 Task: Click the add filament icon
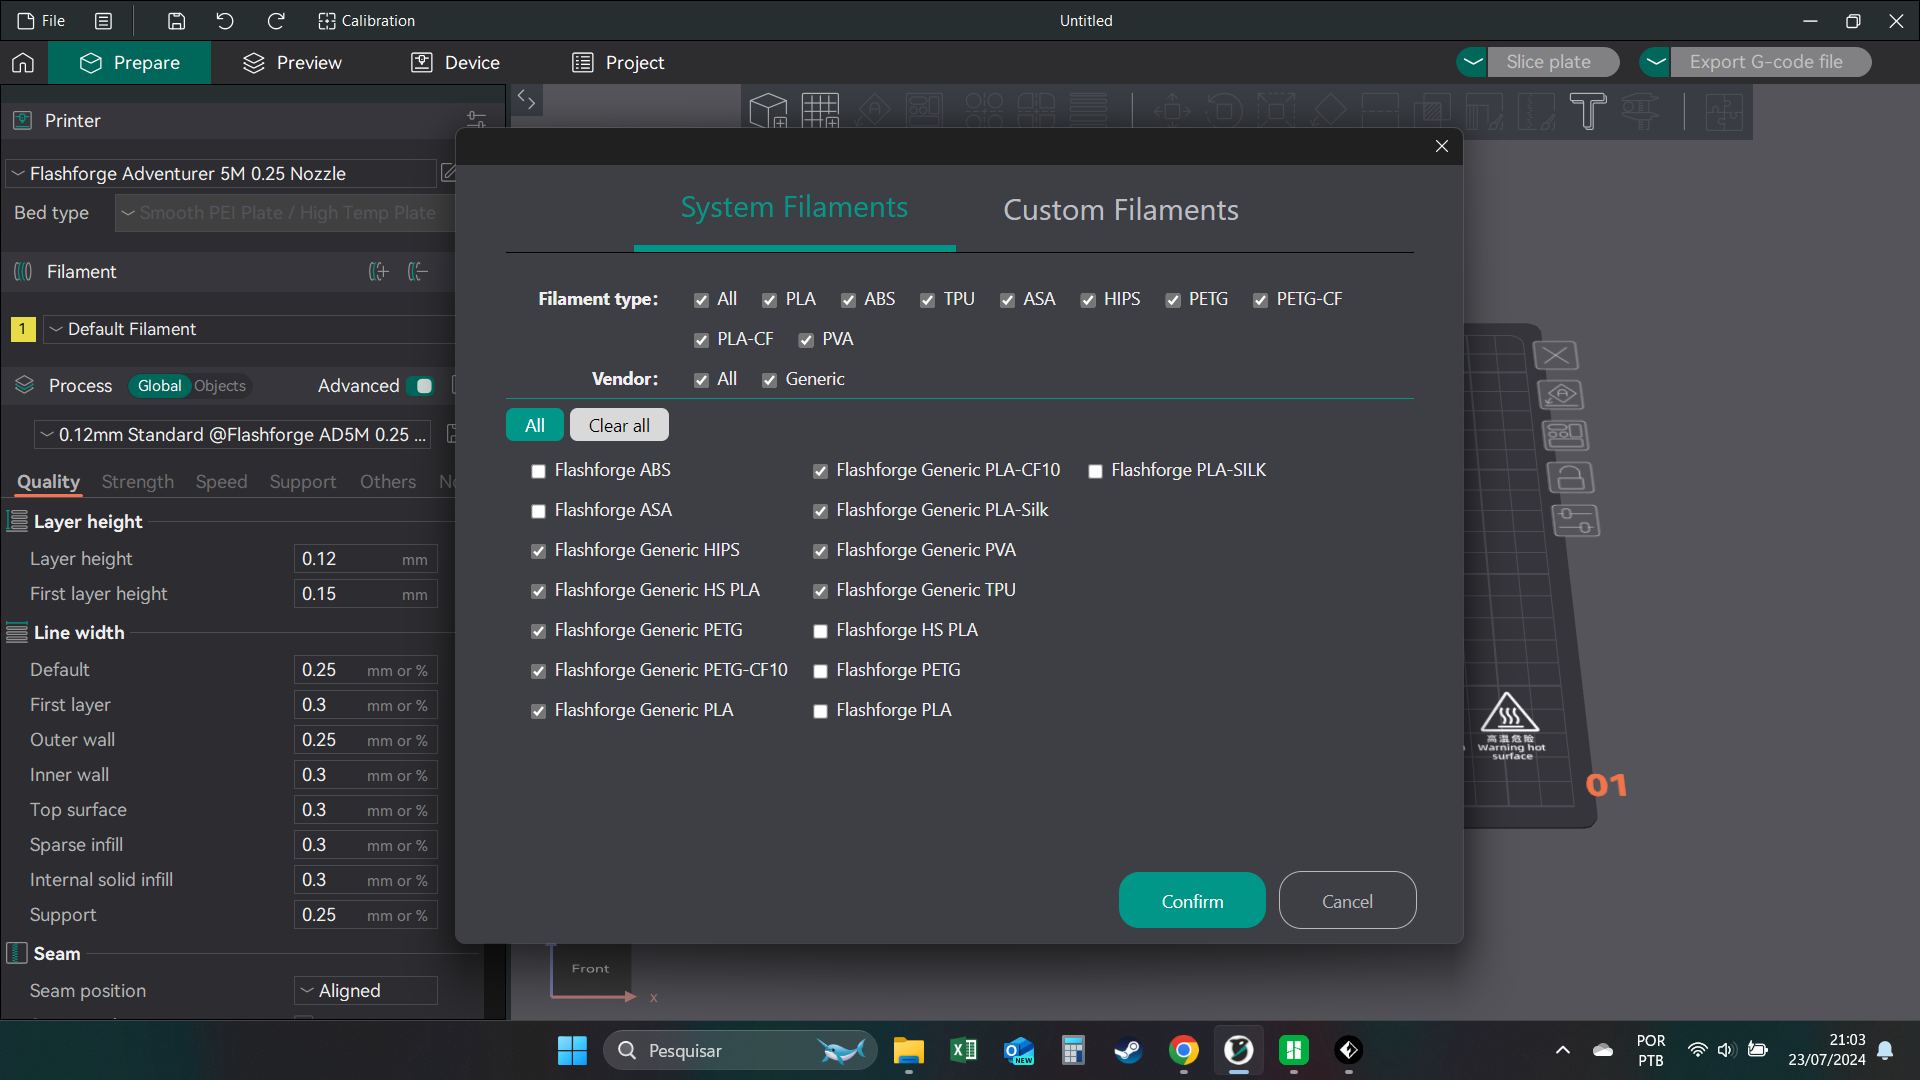378,271
